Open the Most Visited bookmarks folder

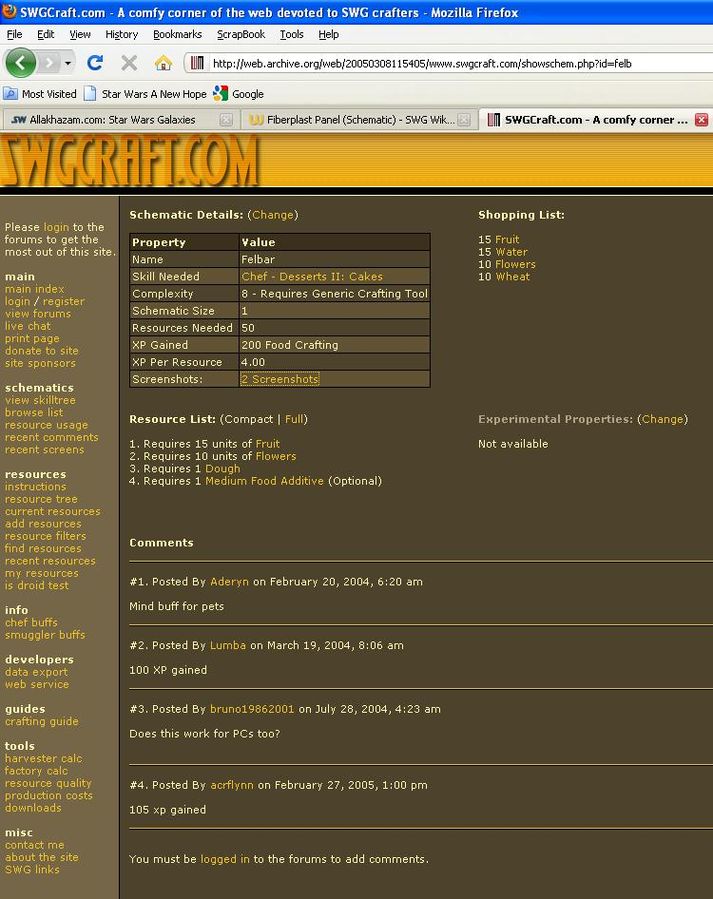40,94
